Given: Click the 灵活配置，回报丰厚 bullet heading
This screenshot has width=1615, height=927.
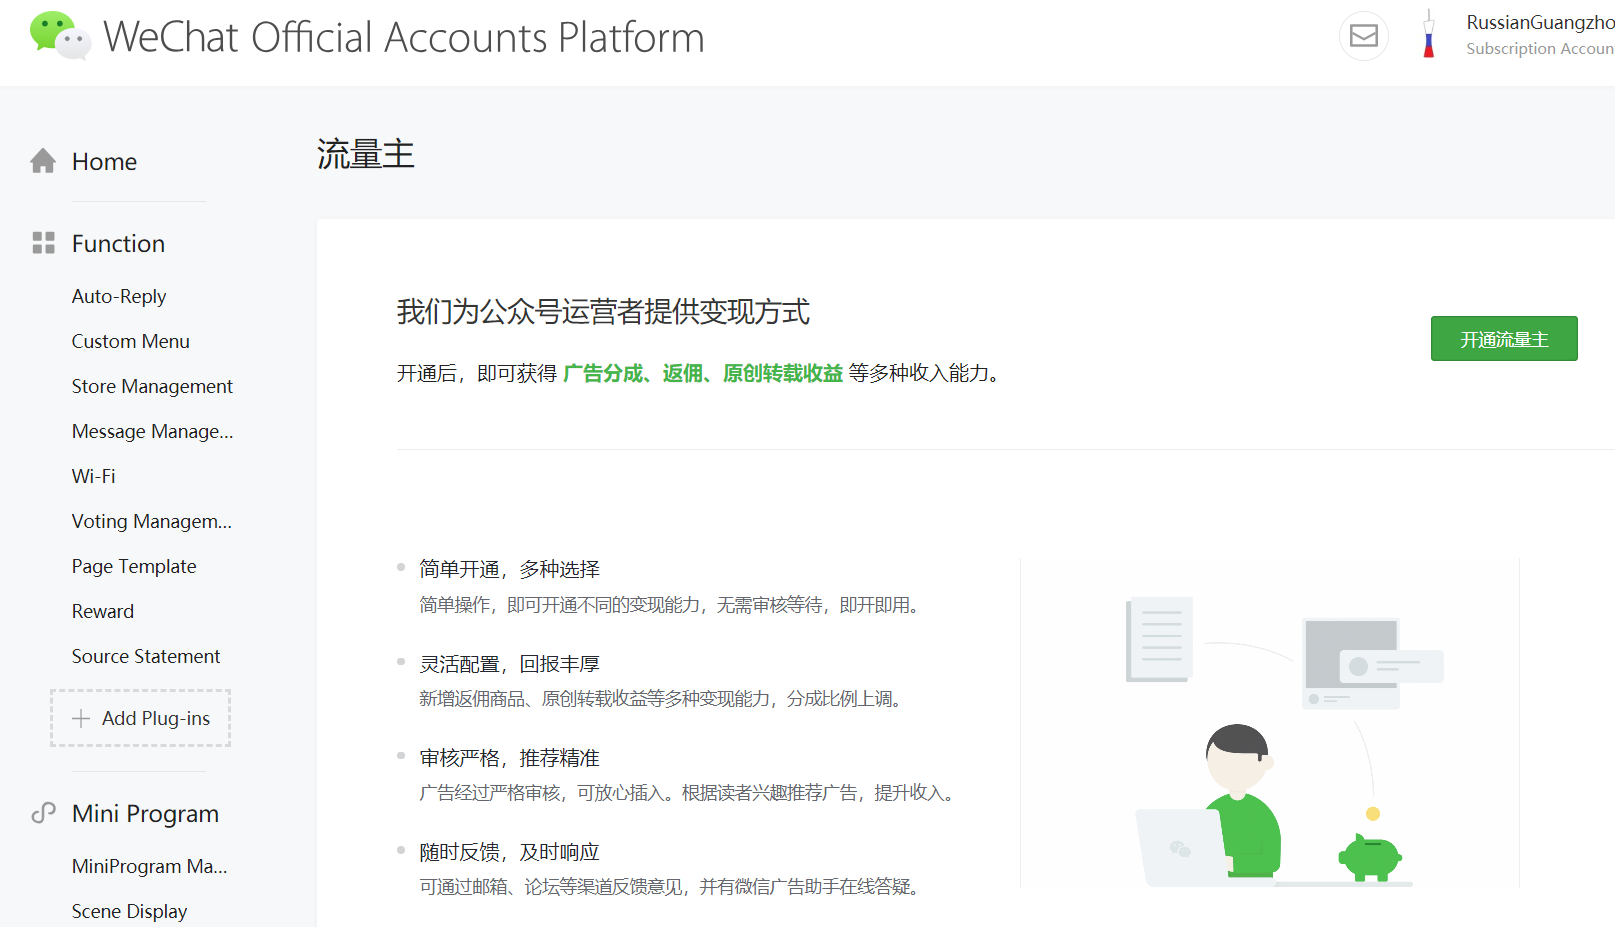Looking at the screenshot, I should pos(509,664).
